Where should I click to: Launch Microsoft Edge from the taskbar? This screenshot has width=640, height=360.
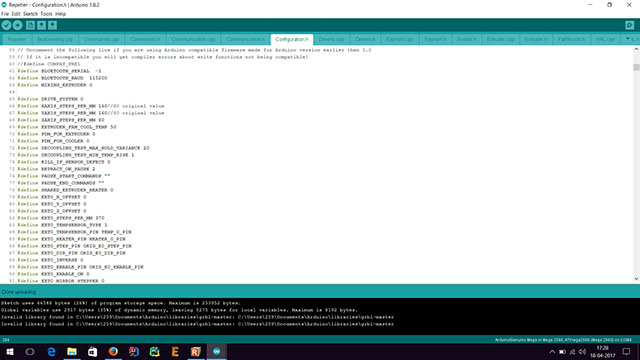[51, 351]
